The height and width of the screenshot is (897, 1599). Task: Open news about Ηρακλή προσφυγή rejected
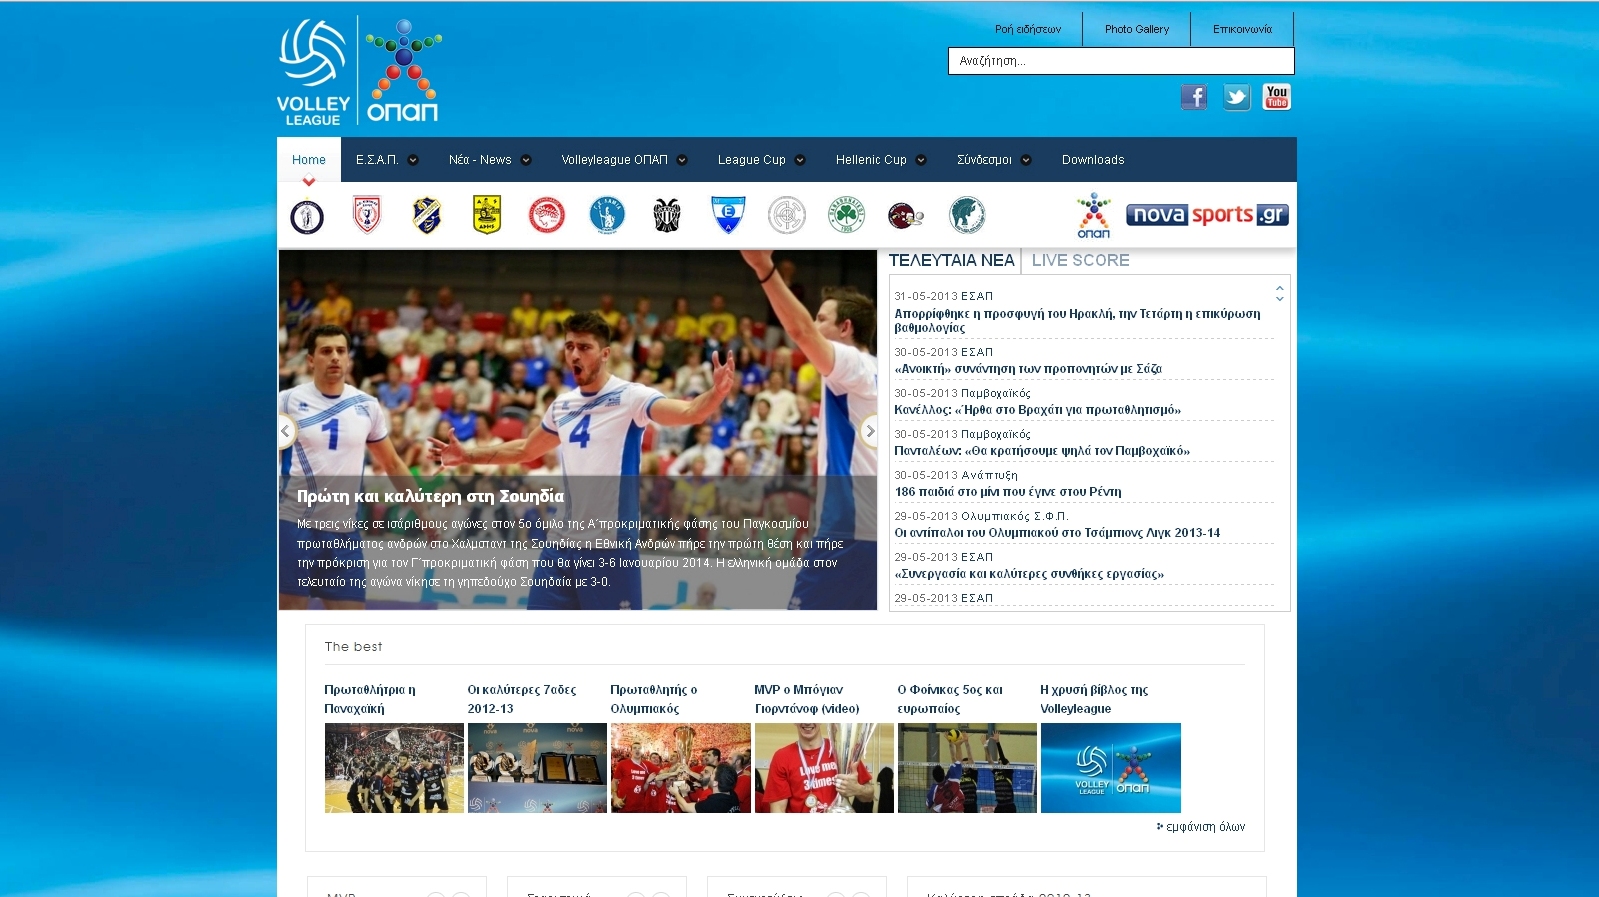click(1077, 320)
